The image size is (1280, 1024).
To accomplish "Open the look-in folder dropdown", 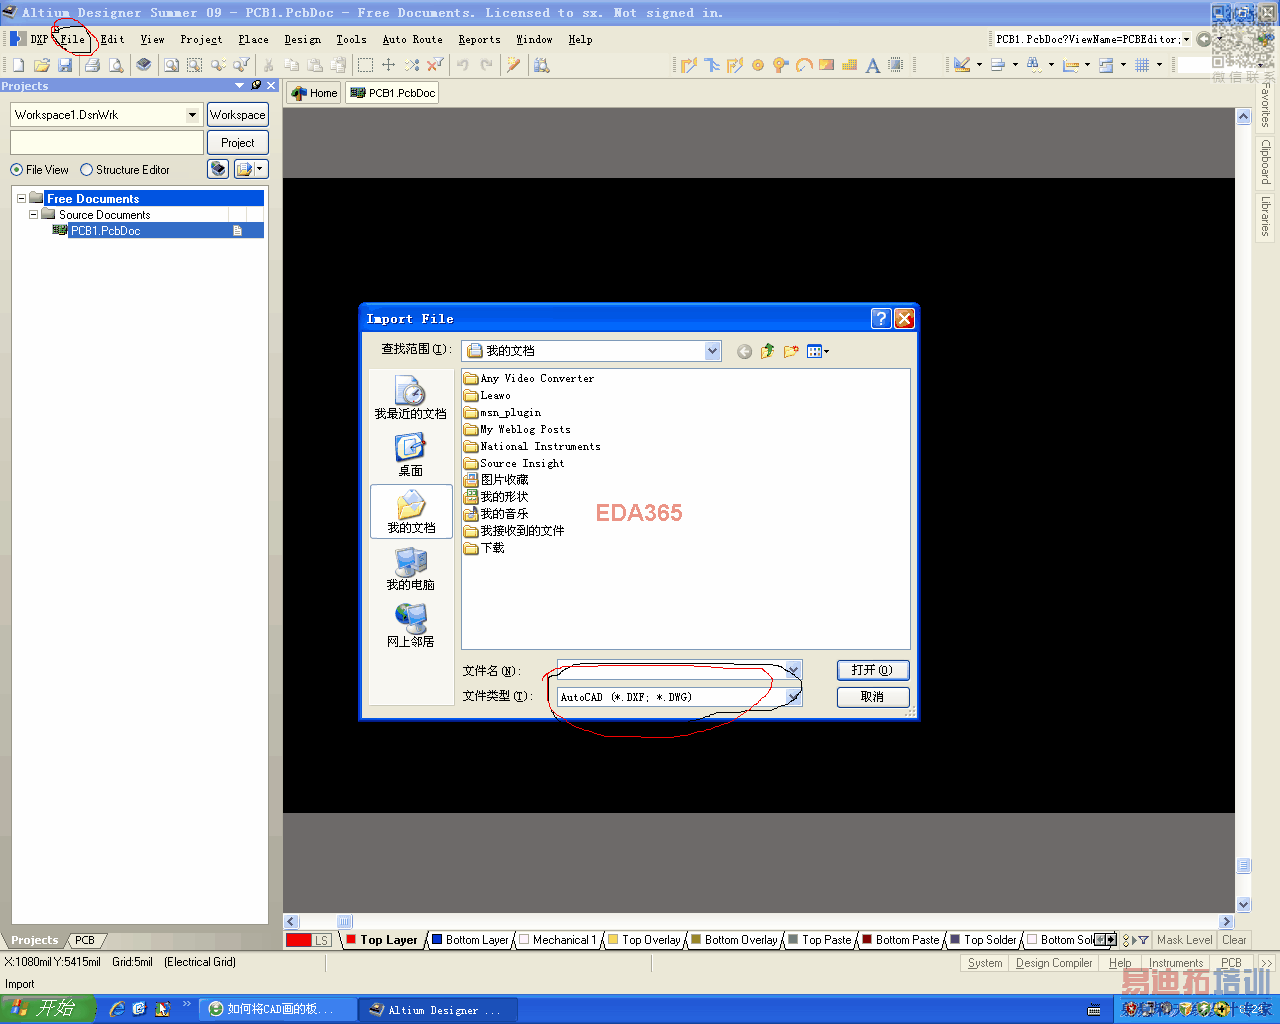I will (x=712, y=351).
